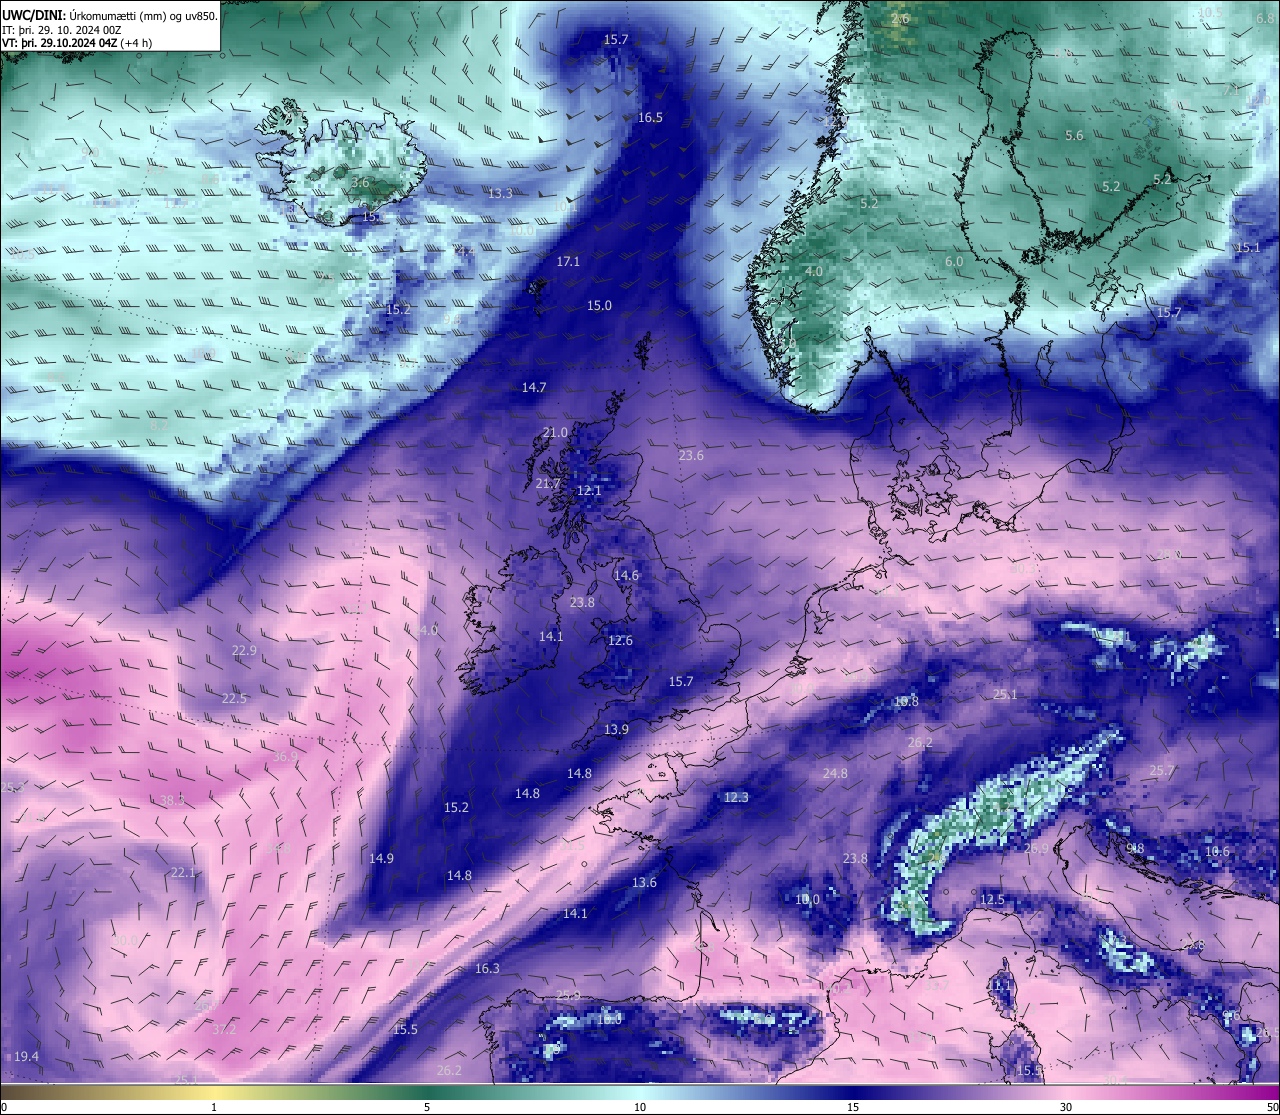The image size is (1280, 1115).
Task: Click the 12.6 value over Wales
Action: click(x=620, y=640)
